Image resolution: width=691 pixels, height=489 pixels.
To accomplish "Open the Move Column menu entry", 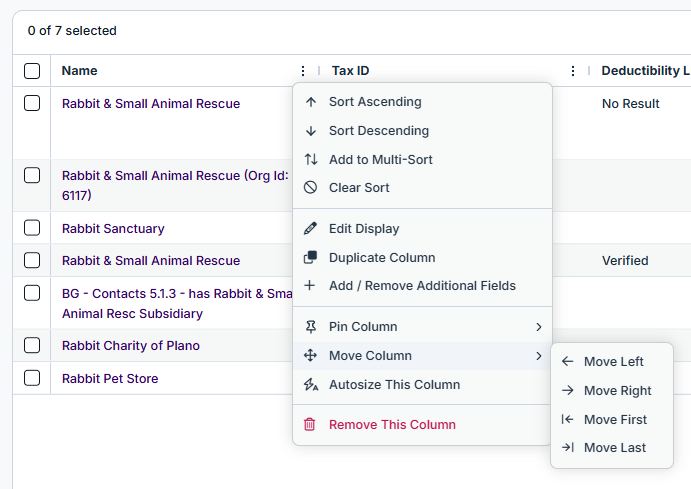I will pyautogui.click(x=422, y=356).
